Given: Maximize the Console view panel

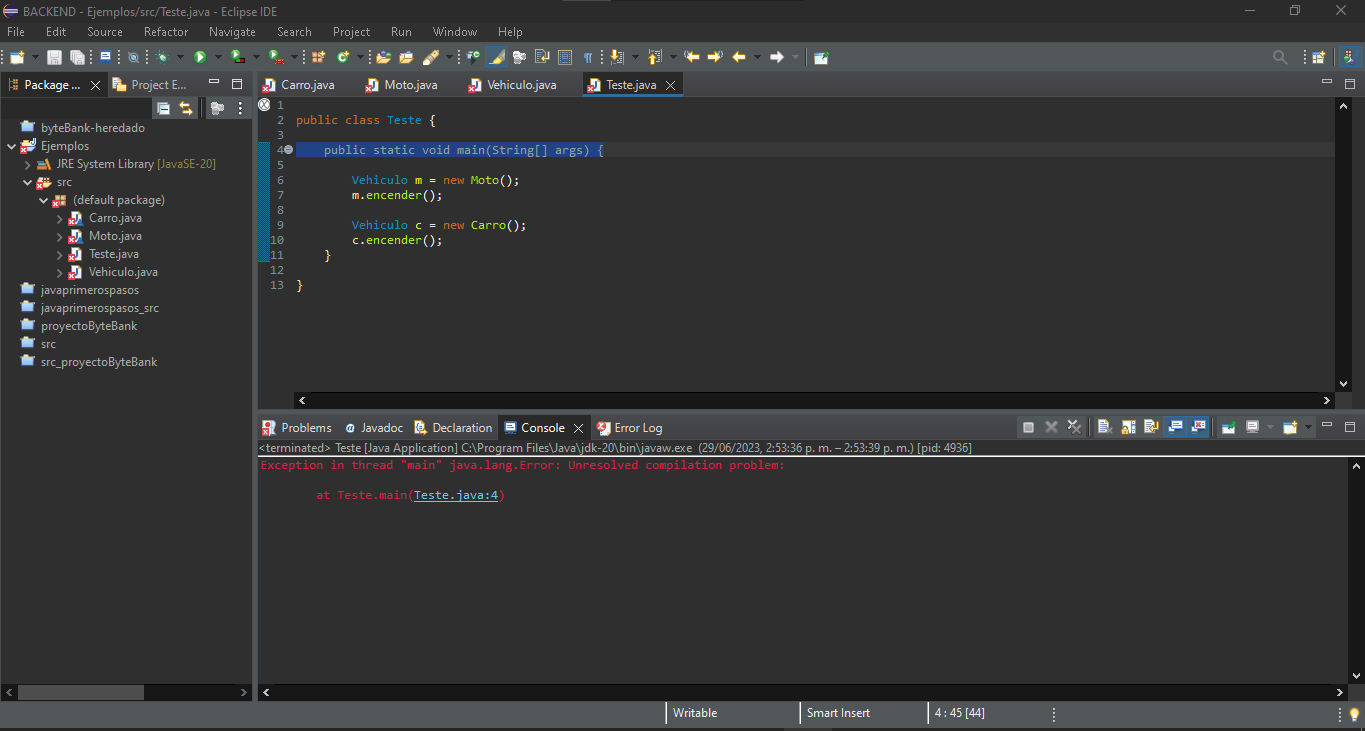Looking at the screenshot, I should 1350,427.
